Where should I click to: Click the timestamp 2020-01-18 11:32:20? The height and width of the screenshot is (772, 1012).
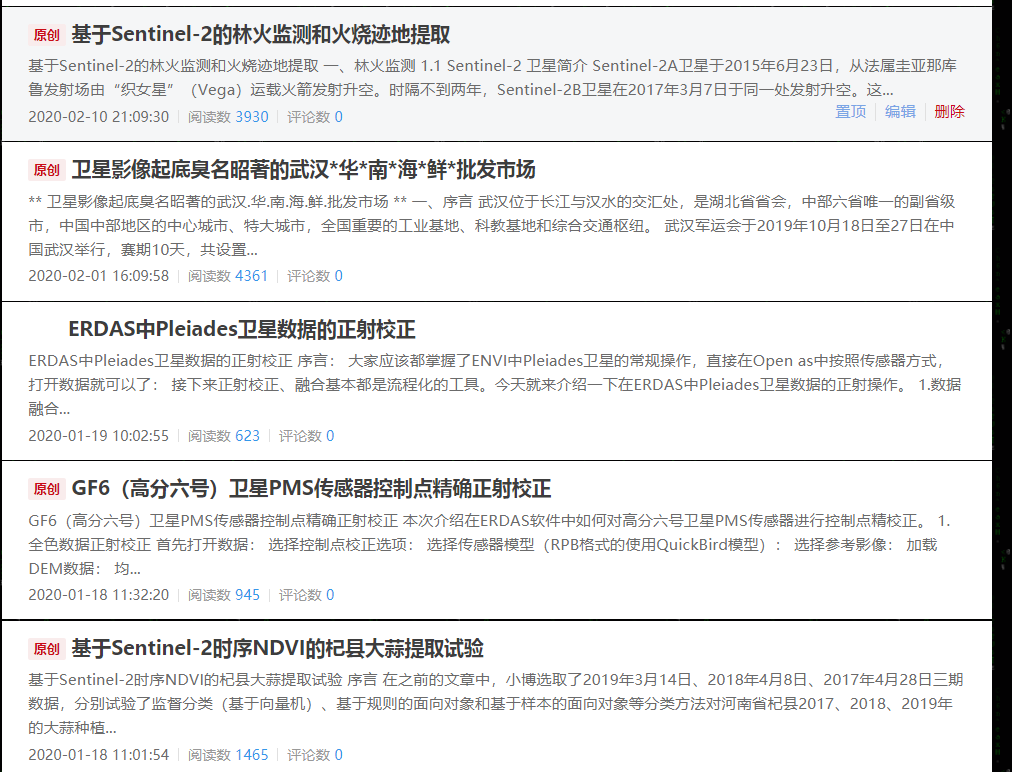[x=99, y=595]
